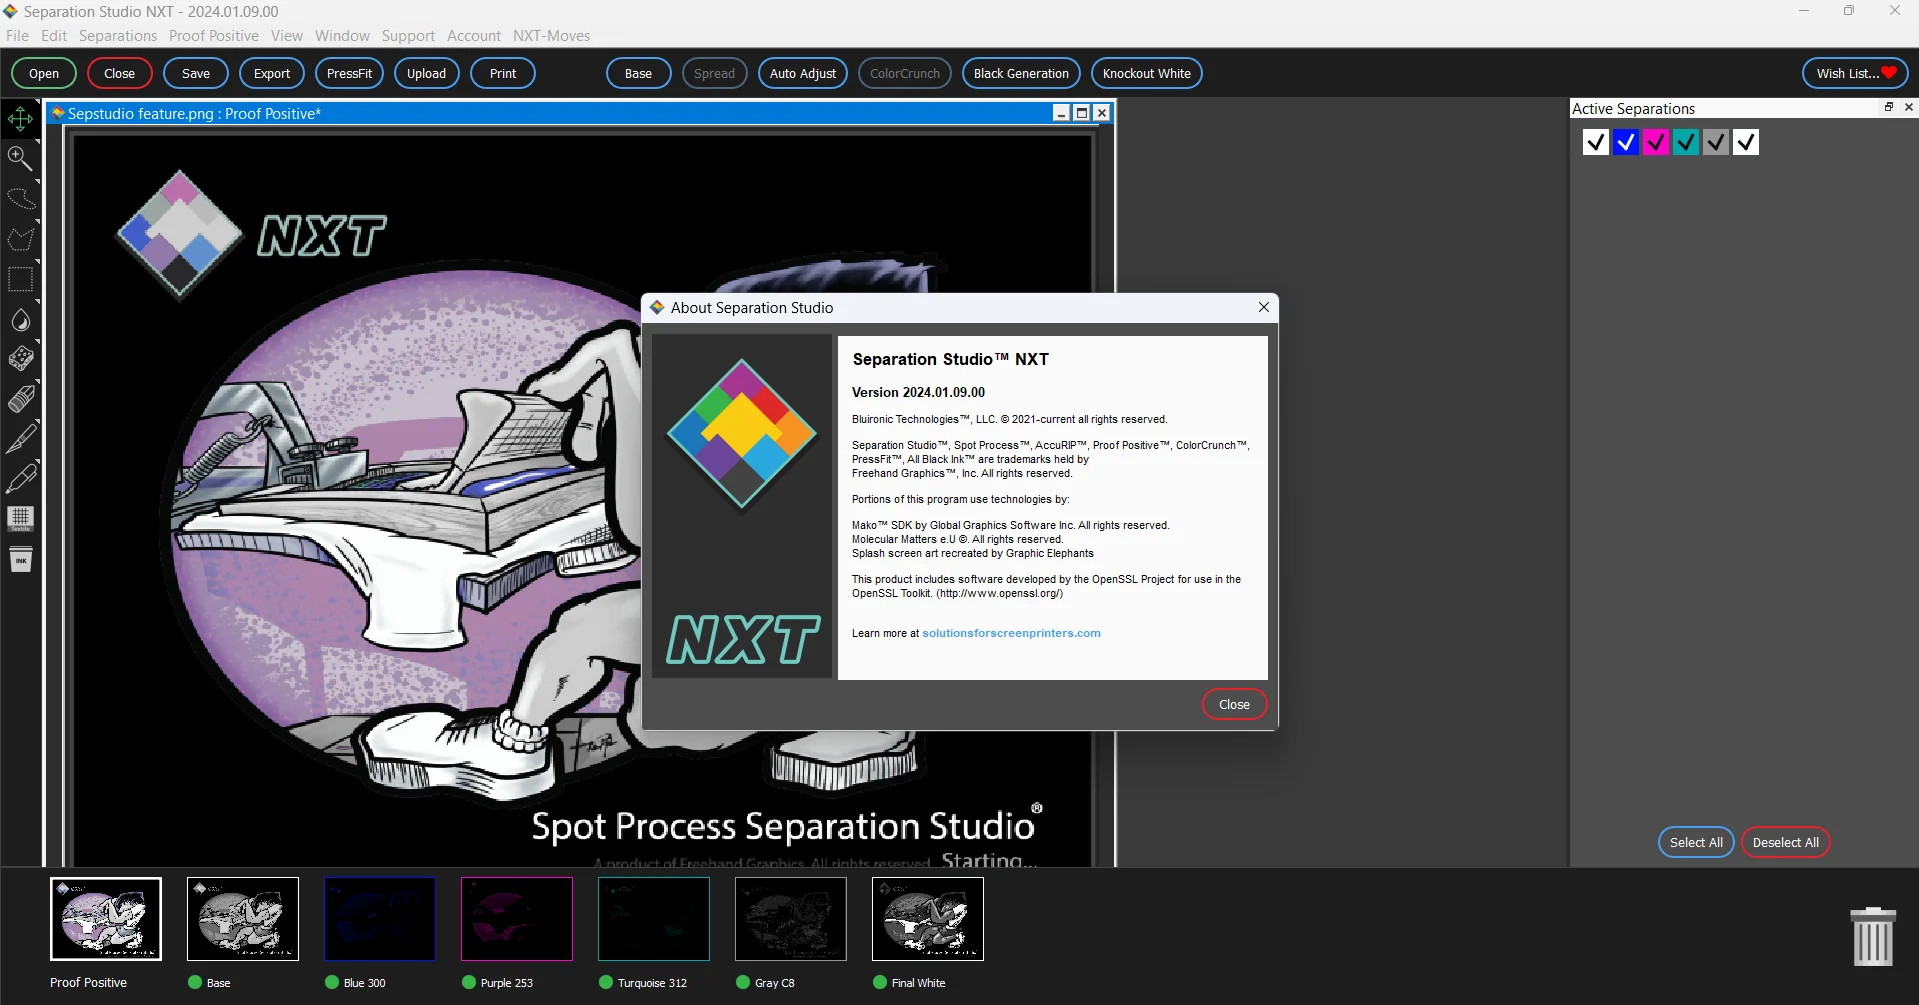Image resolution: width=1919 pixels, height=1005 pixels.
Task: Select the Zoom magnifier tool
Action: pyautogui.click(x=20, y=158)
